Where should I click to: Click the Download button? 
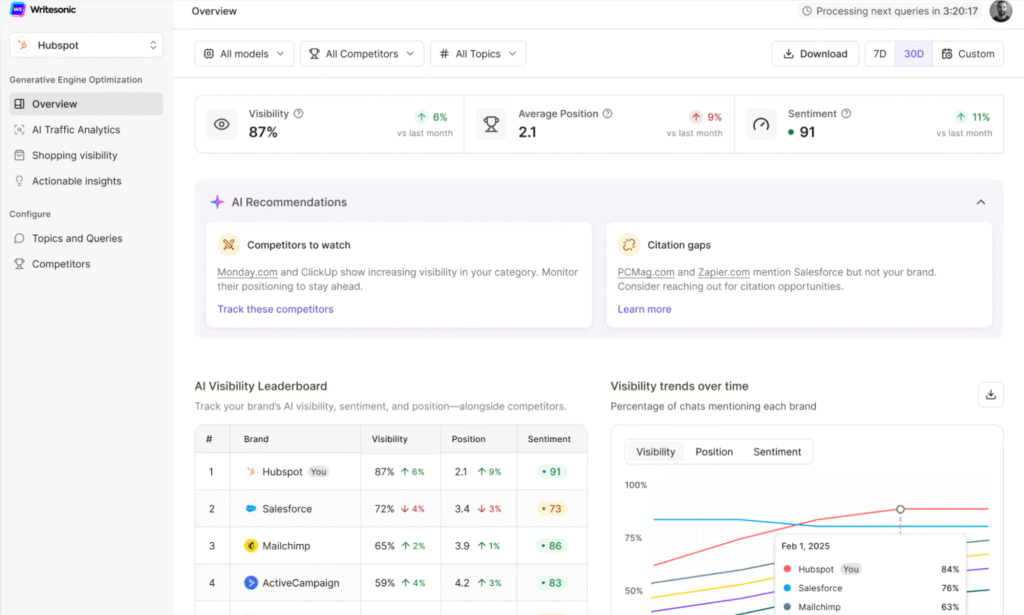tap(815, 54)
